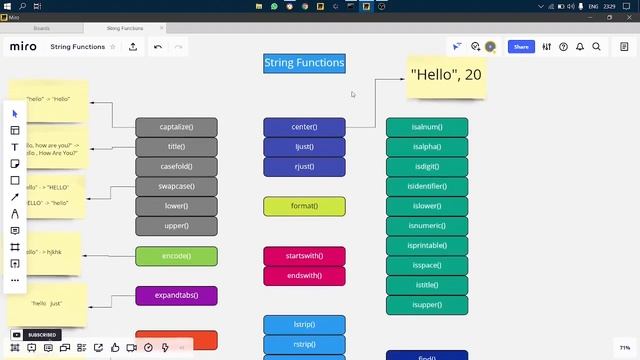Open the notifications bell
640x360 pixels.
pos(580,47)
